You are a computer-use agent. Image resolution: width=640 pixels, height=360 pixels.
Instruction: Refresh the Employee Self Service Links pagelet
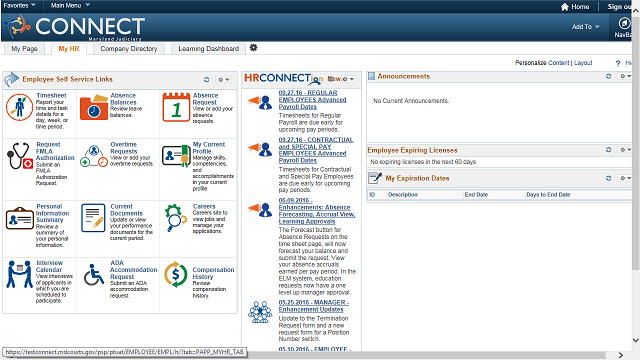click(x=207, y=80)
